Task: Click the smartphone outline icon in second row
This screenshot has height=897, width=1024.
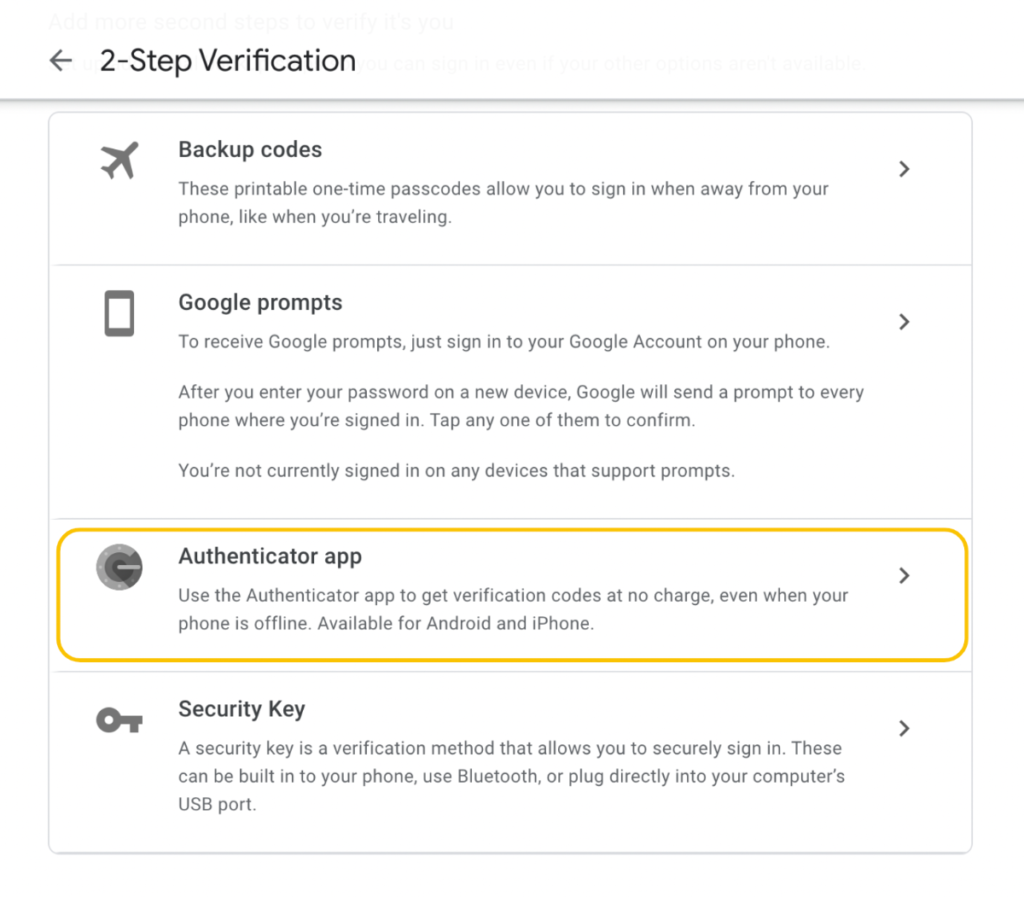Action: (x=119, y=313)
